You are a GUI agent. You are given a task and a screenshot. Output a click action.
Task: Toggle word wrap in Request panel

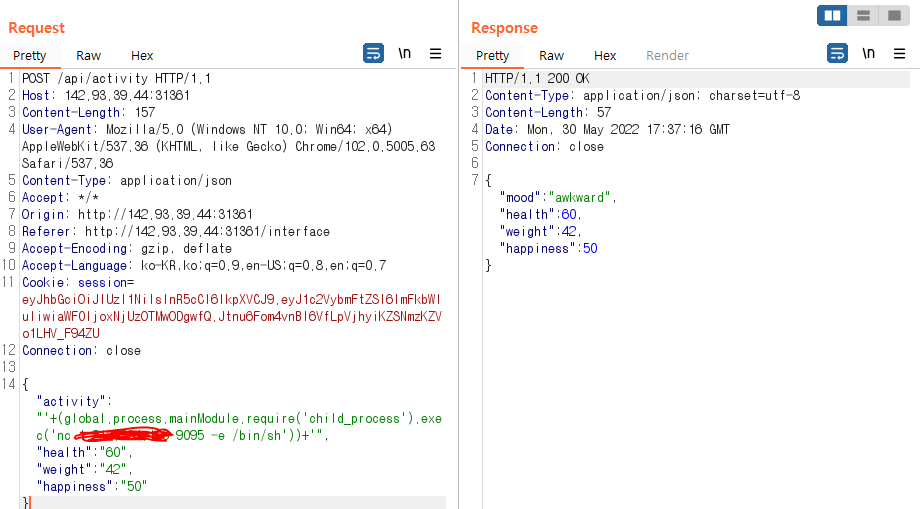click(373, 53)
